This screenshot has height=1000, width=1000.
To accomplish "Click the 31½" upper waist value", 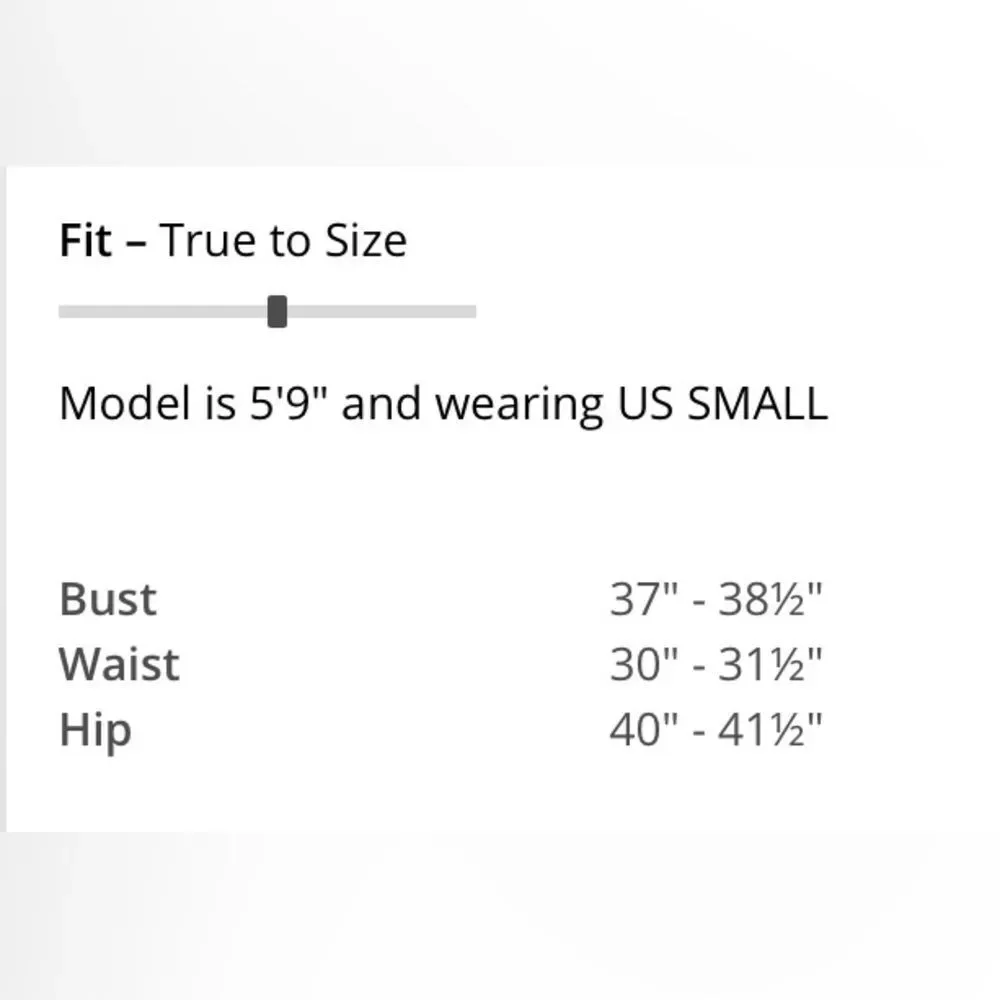I will click(770, 665).
